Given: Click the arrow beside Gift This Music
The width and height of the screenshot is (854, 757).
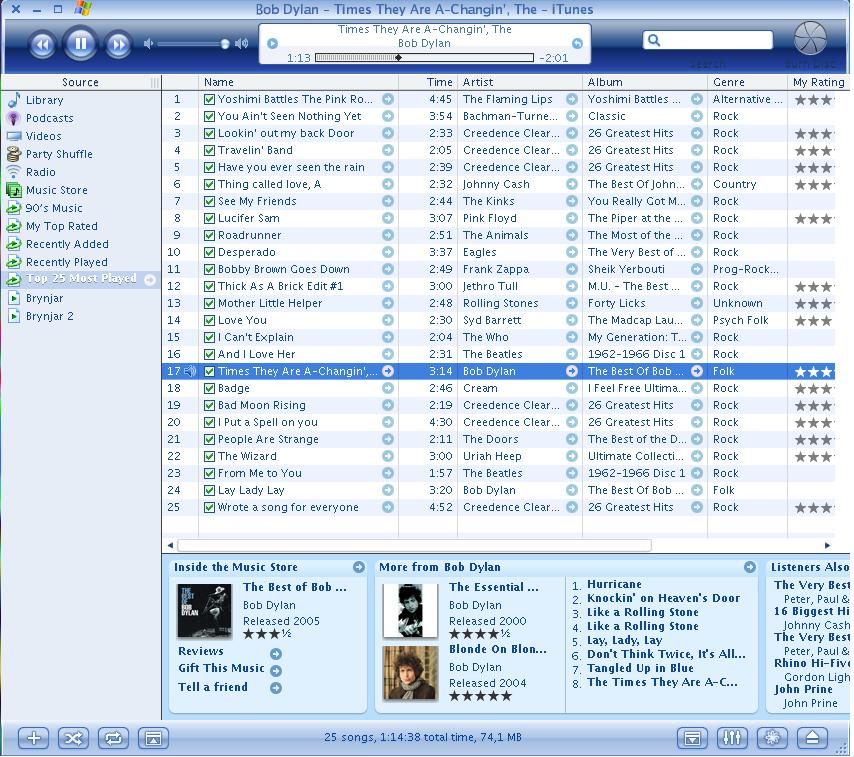Looking at the screenshot, I should 276,670.
